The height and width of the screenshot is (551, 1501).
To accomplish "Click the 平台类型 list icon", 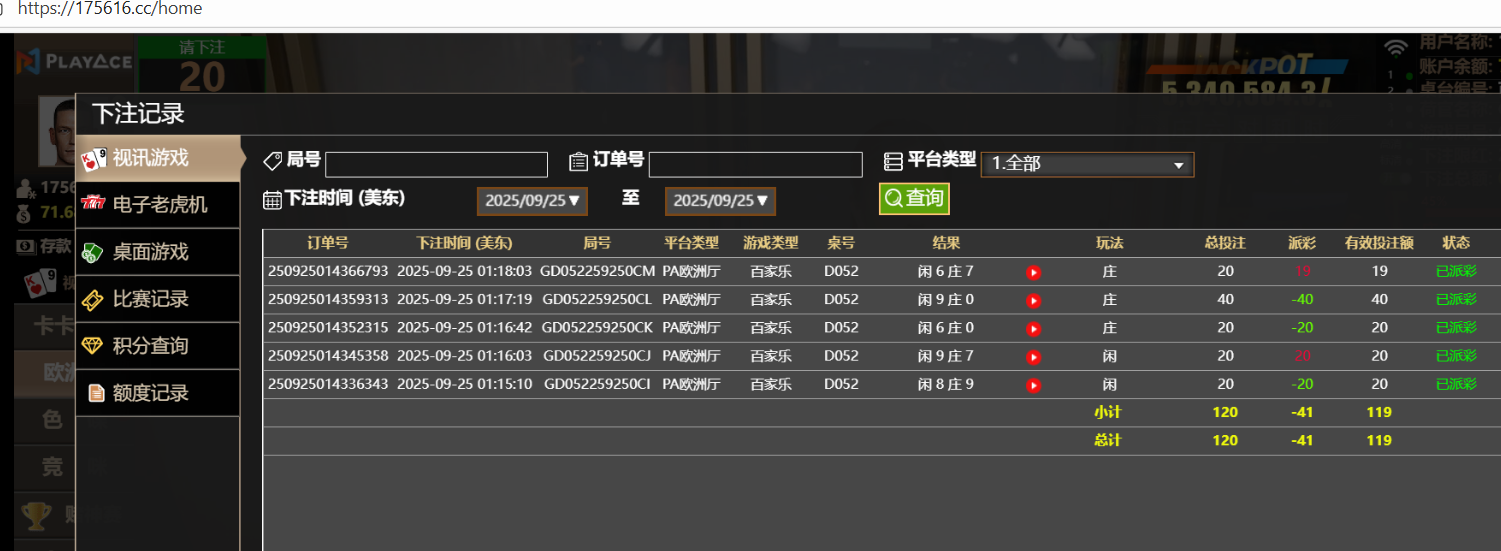I will (x=893, y=161).
